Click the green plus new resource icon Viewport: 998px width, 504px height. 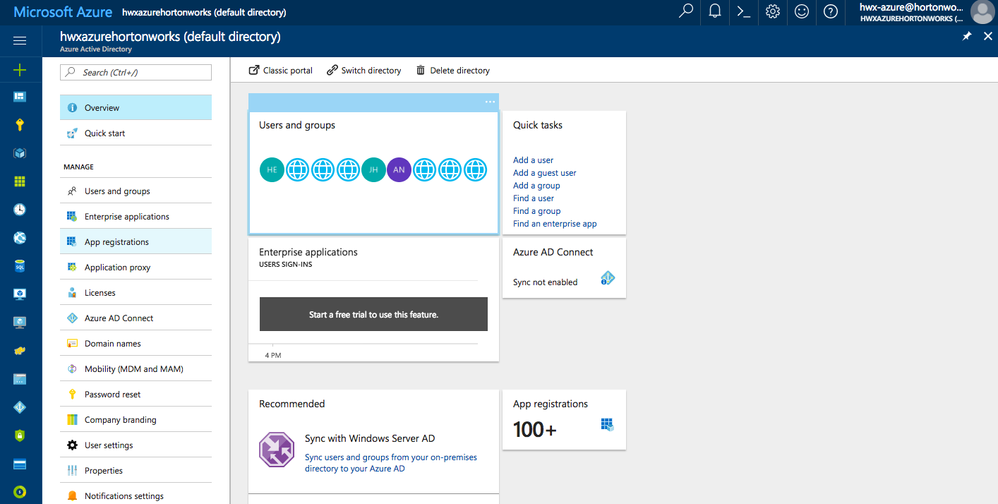coord(19,71)
